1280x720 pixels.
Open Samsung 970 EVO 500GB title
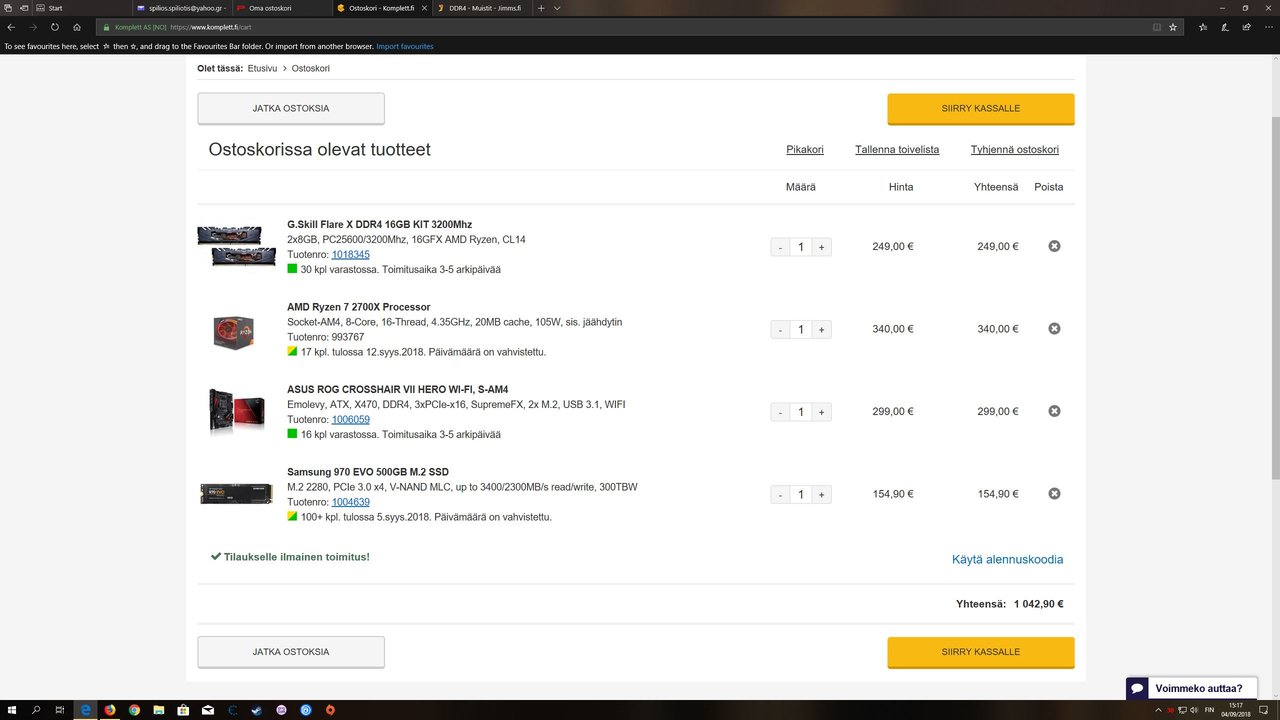tap(368, 472)
